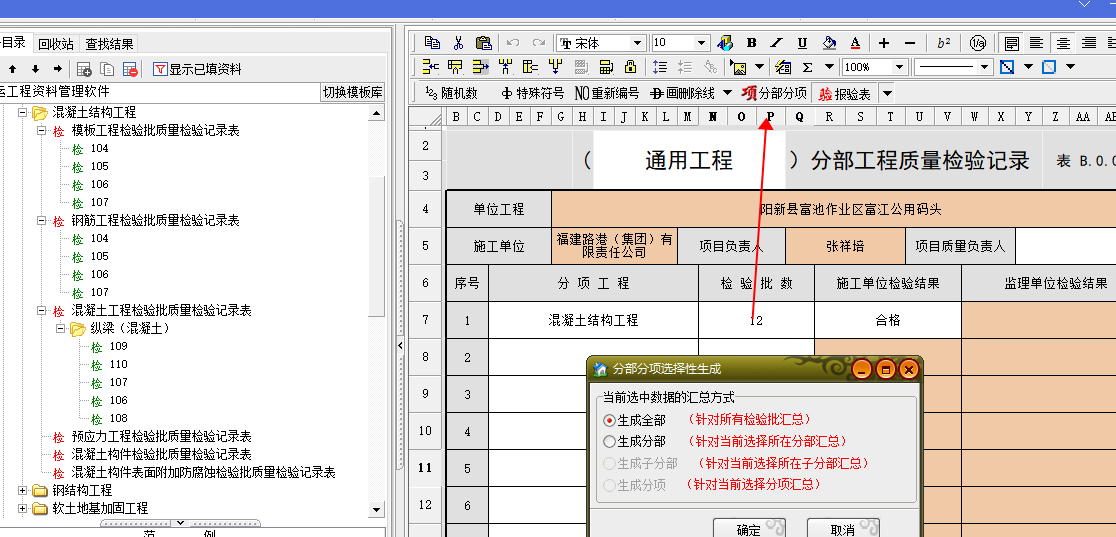The image size is (1116, 537).
Task: Select the cell containing 合格
Action: tap(888, 320)
